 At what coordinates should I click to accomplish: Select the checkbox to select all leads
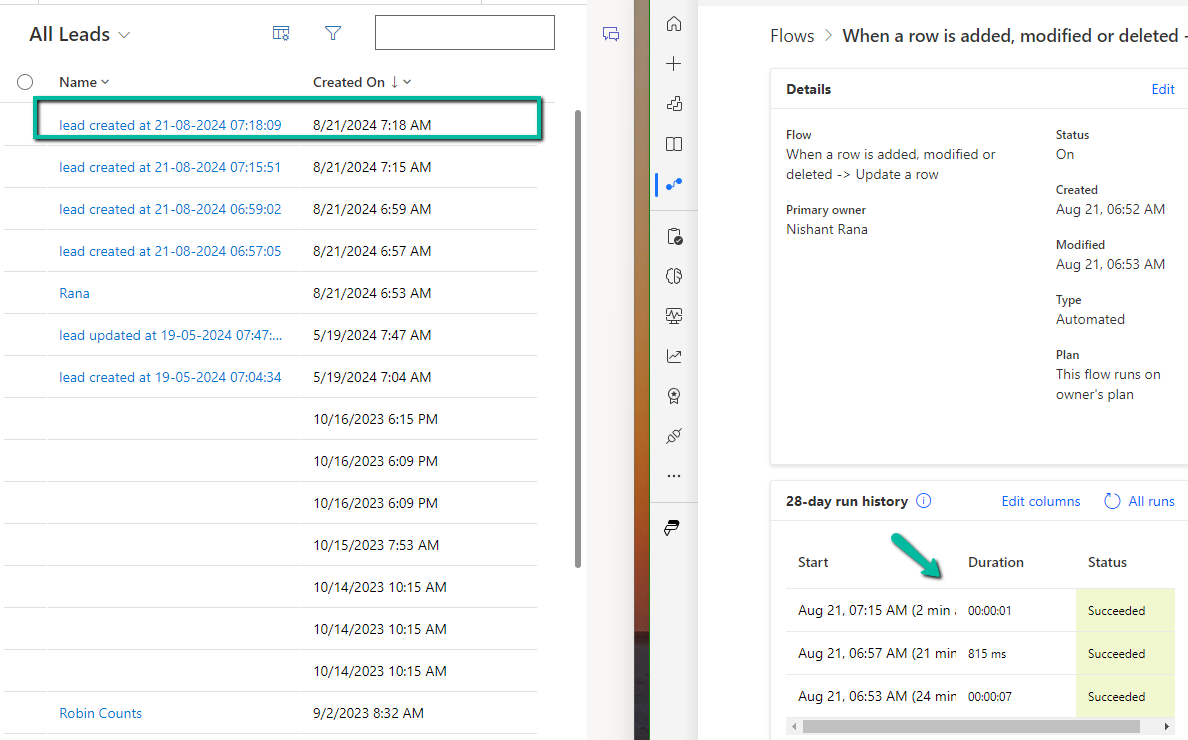(x=25, y=82)
